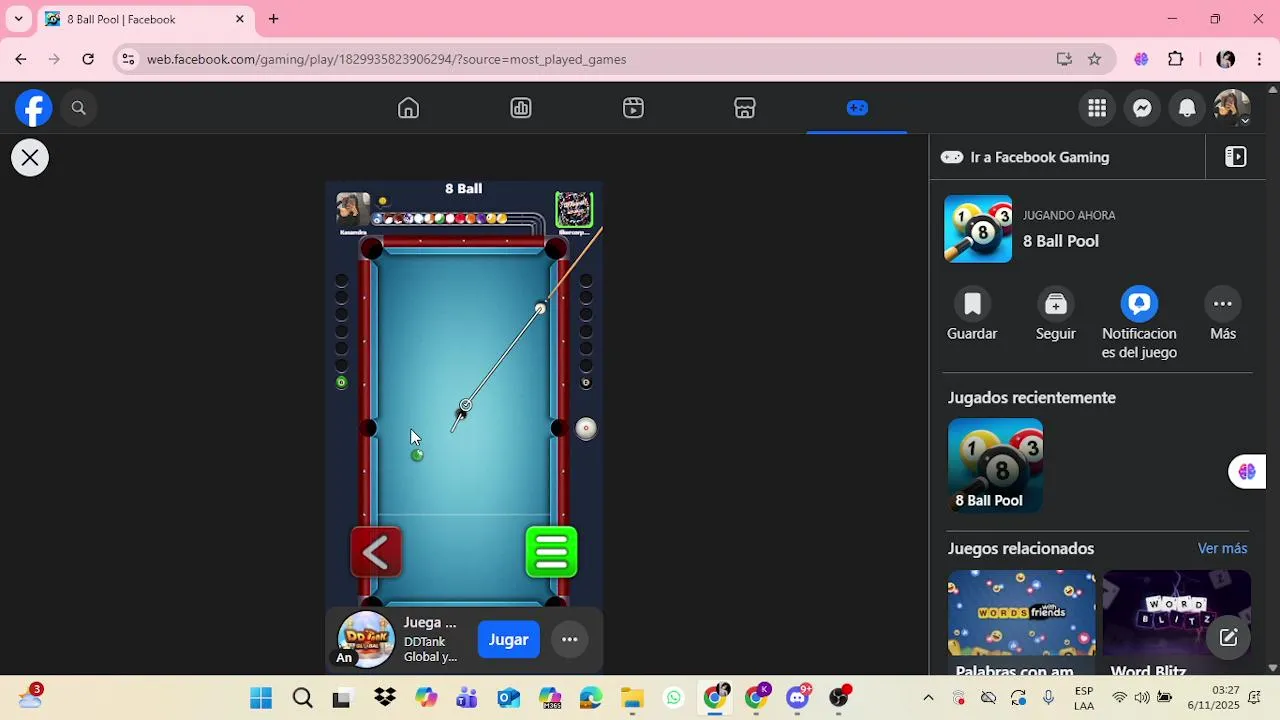Go to the Home feed tab
The image size is (1280, 720).
point(408,108)
